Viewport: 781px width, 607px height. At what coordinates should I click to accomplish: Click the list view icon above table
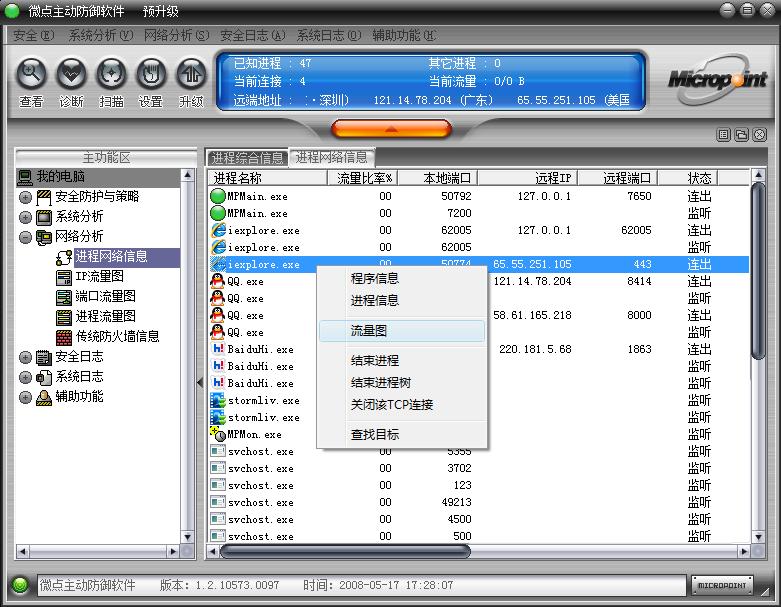click(724, 134)
